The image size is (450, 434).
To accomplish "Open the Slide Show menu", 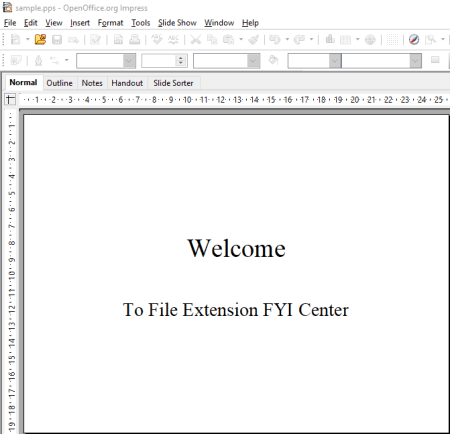I will [177, 23].
